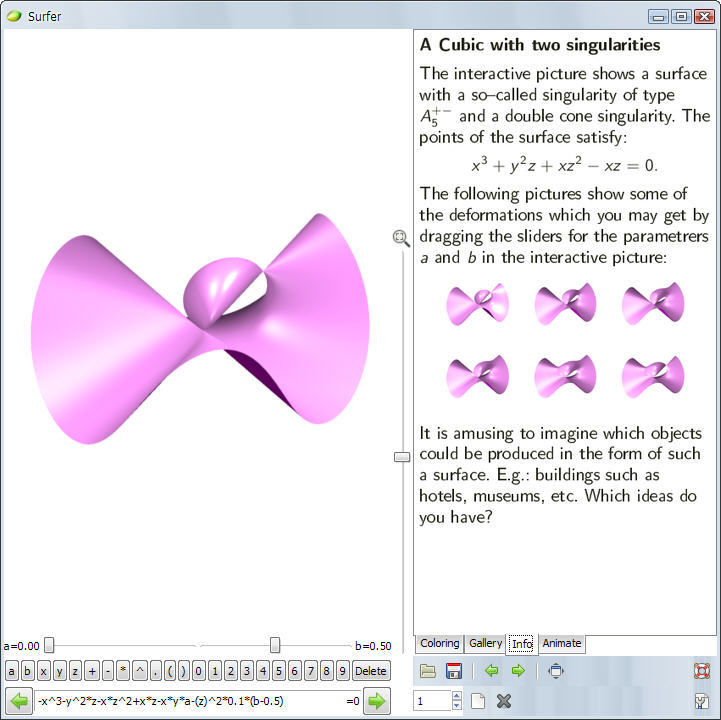Increase the page number spinner value

click(x=457, y=696)
